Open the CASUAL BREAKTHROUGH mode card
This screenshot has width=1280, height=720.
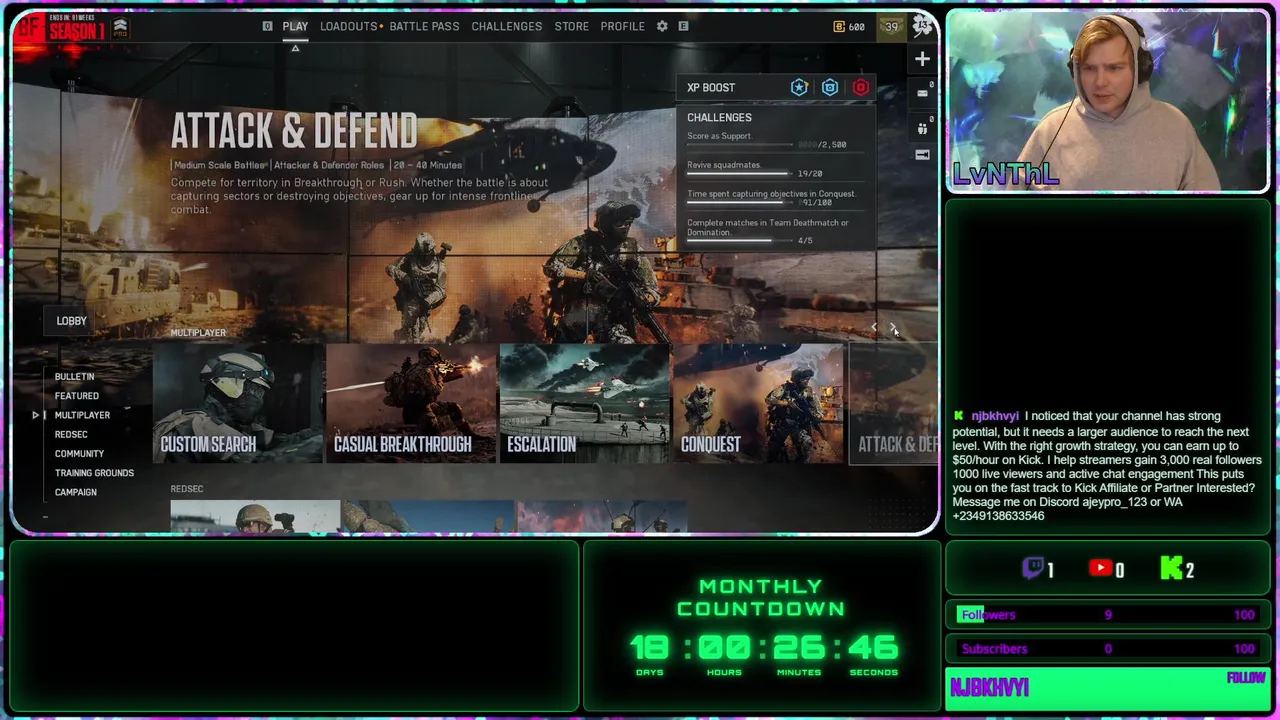[x=411, y=404]
